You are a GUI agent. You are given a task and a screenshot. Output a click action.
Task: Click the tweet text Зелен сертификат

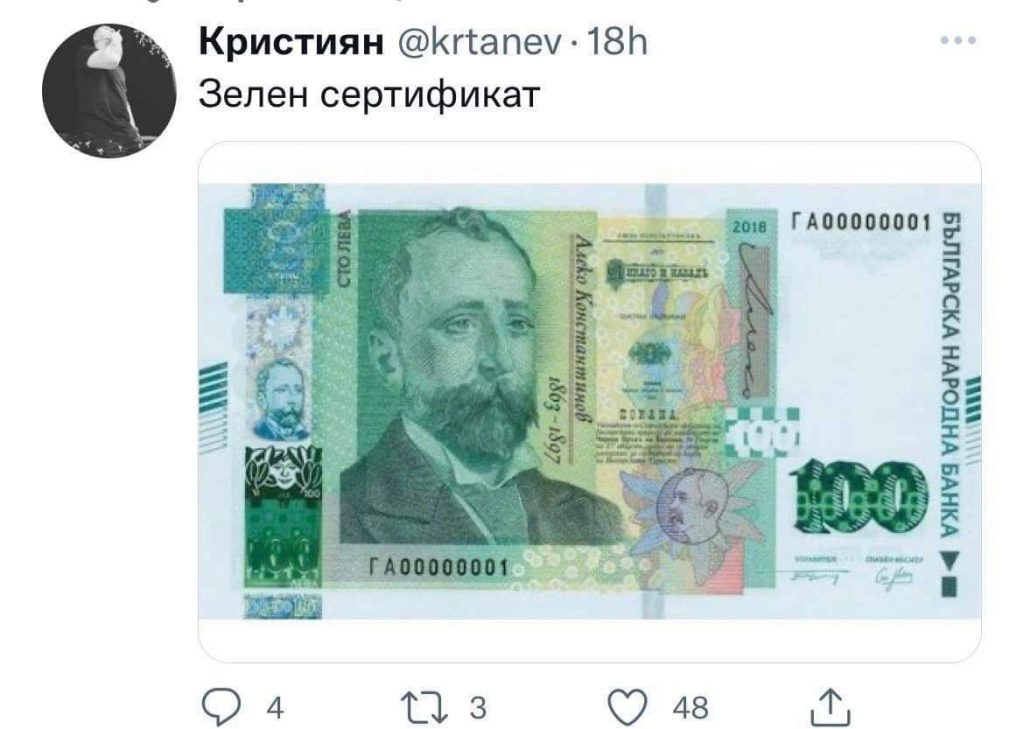pyautogui.click(x=369, y=94)
